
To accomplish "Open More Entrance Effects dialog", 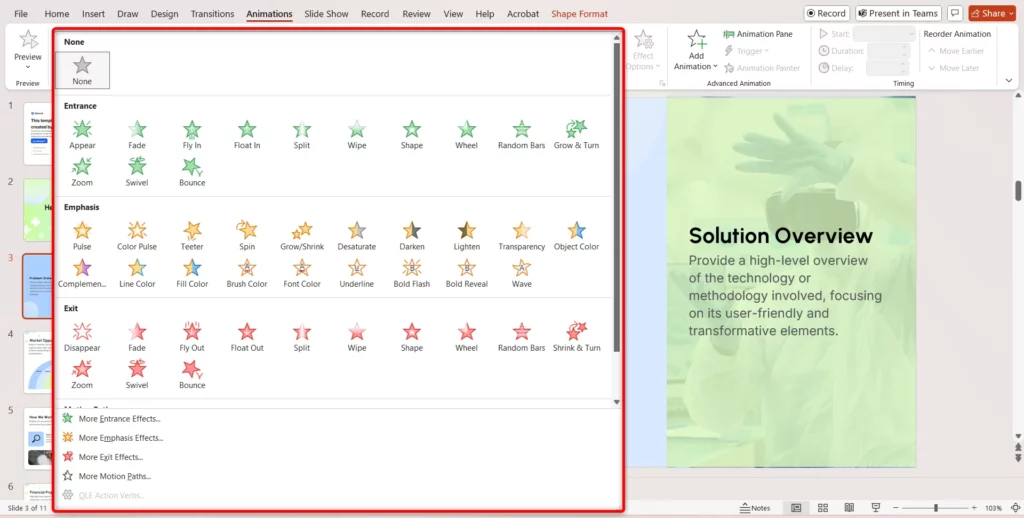I will pyautogui.click(x=119, y=419).
